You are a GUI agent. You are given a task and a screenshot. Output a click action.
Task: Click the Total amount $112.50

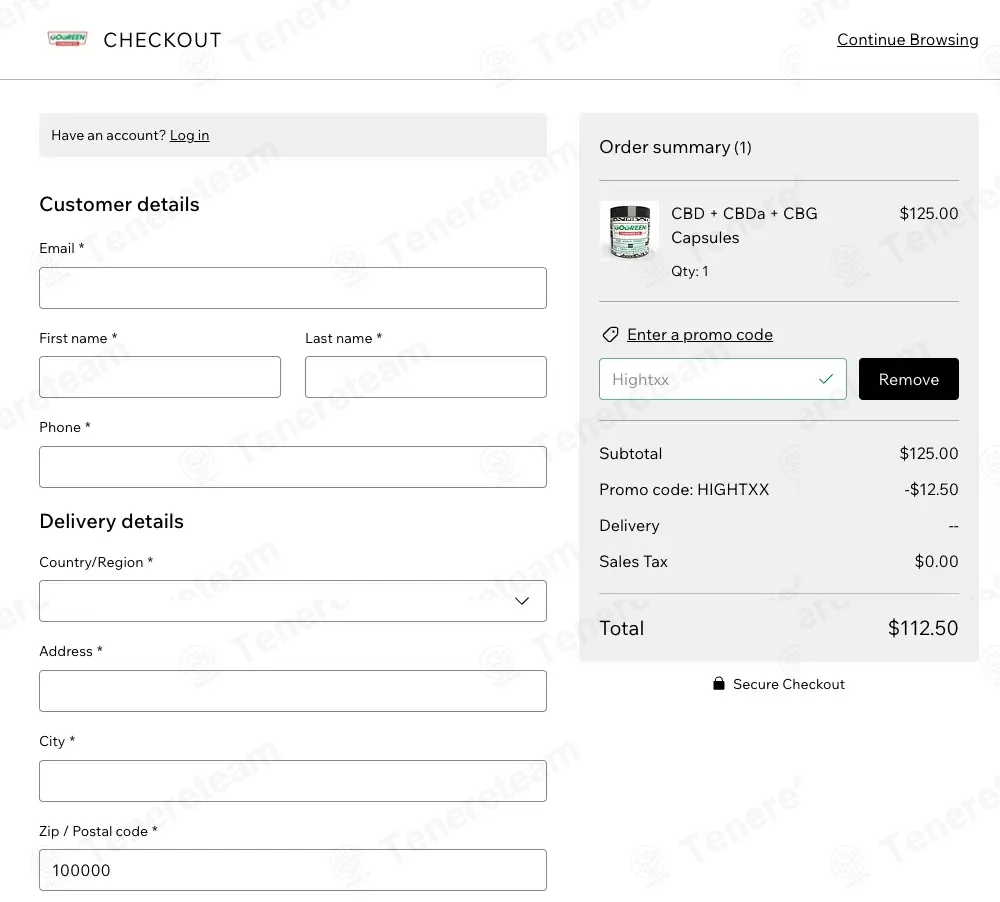tap(923, 628)
